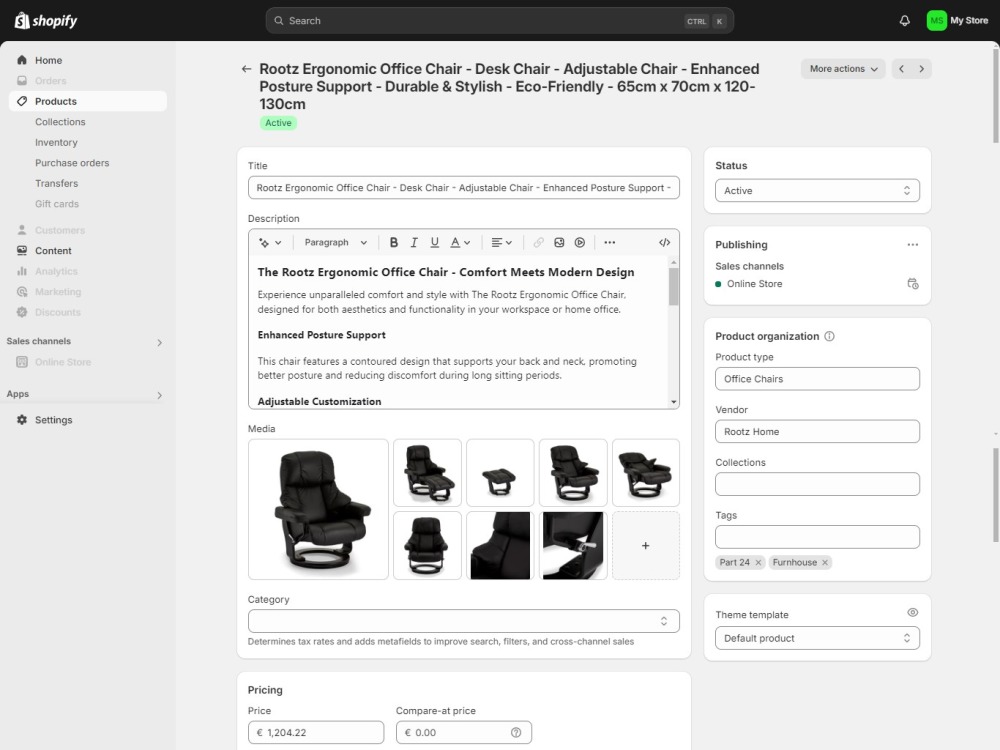Image resolution: width=1000 pixels, height=750 pixels.
Task: Click Tags input field
Action: (817, 537)
